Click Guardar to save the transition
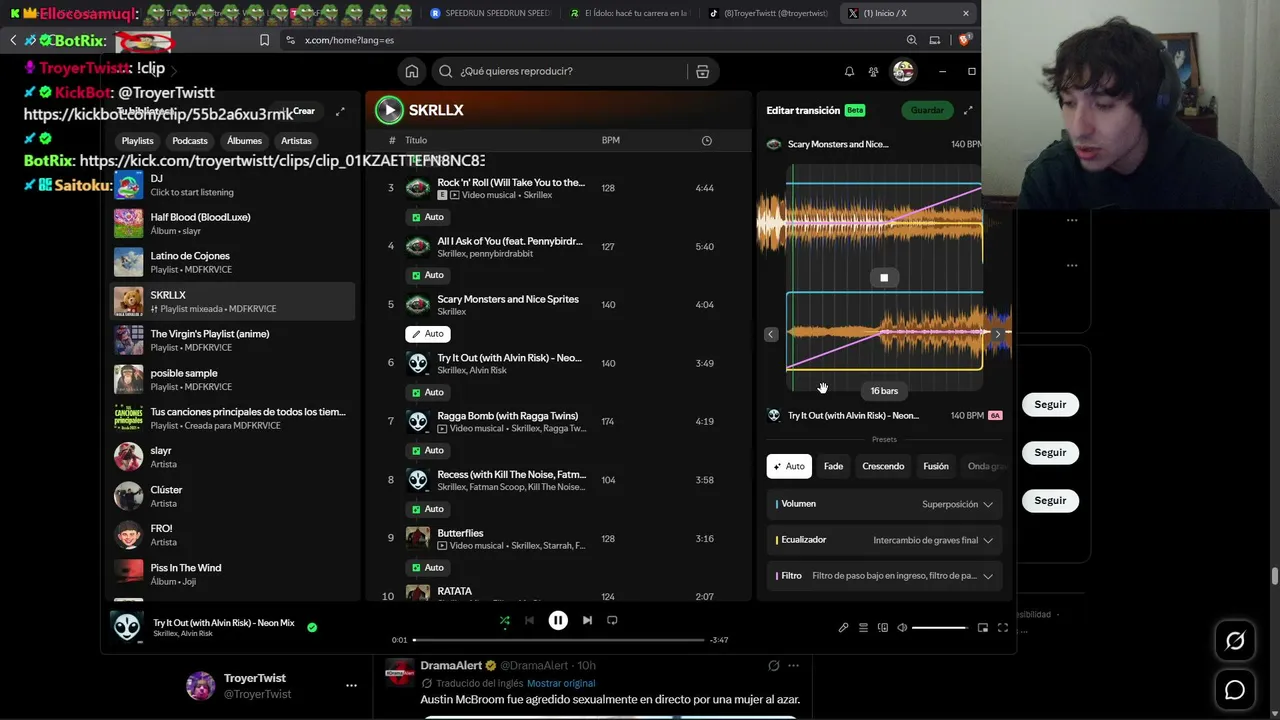 [x=927, y=110]
